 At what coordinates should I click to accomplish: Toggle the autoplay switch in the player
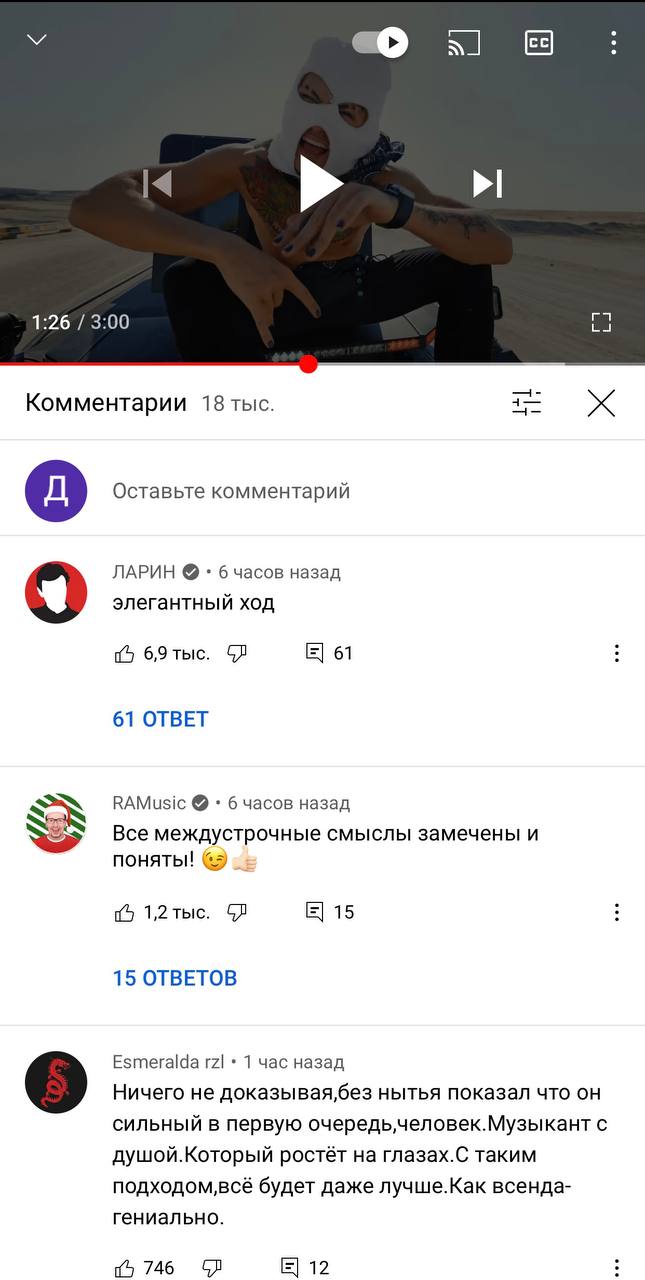[x=380, y=43]
